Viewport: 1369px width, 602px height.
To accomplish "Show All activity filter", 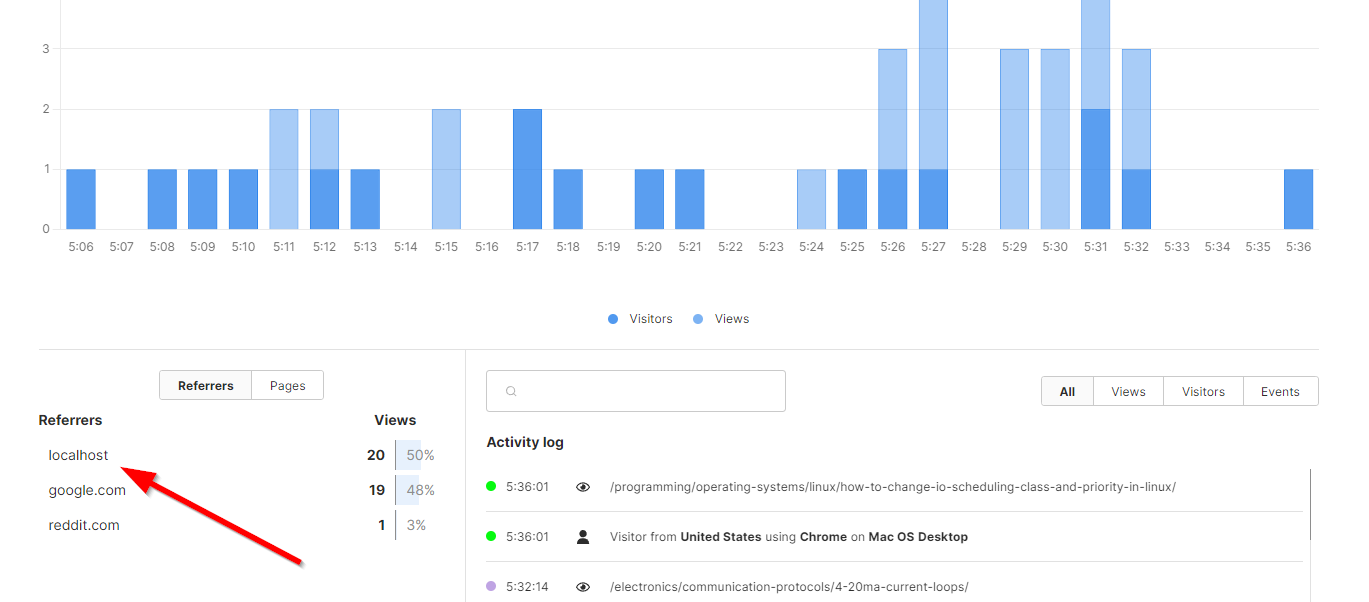I will pos(1067,392).
